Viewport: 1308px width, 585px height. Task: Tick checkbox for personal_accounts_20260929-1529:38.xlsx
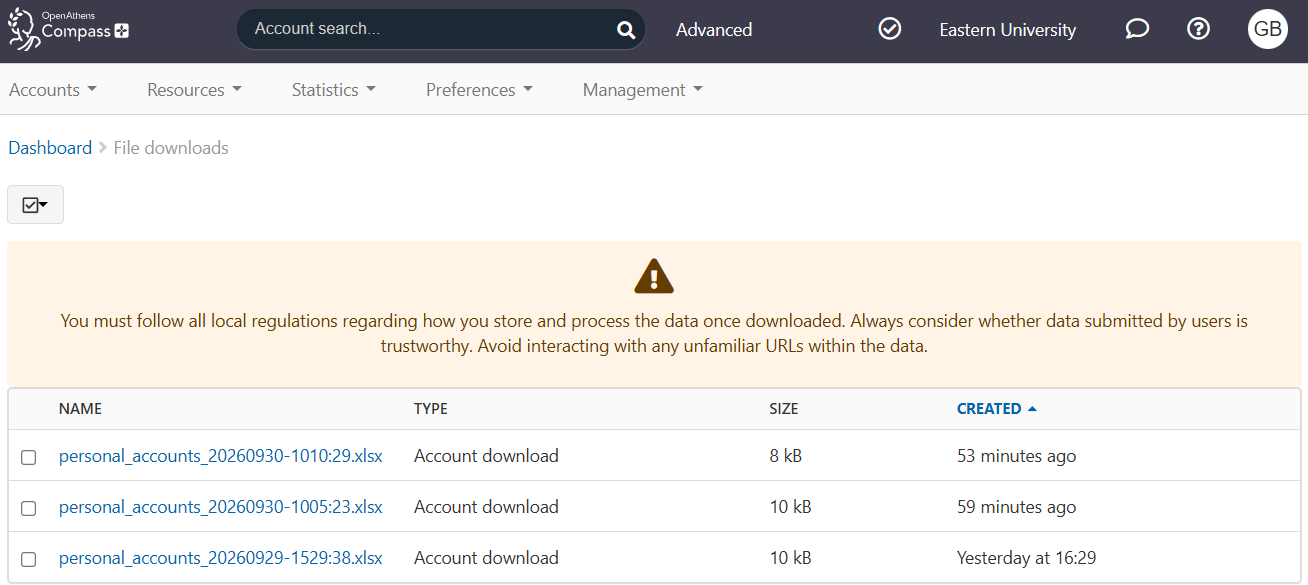(29, 559)
